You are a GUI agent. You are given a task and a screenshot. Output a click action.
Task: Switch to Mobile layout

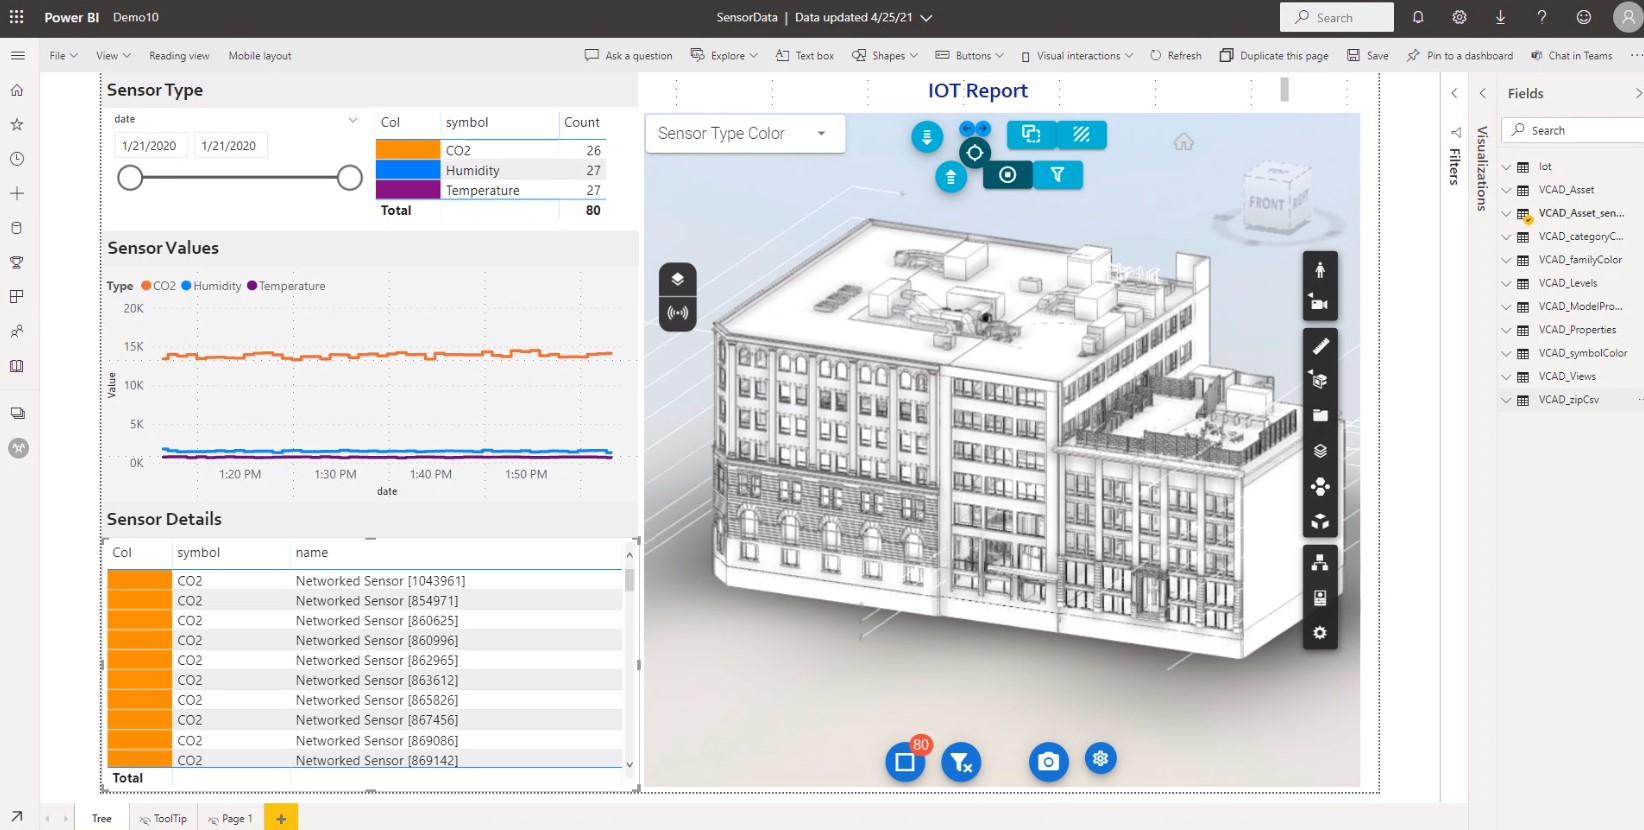click(260, 56)
